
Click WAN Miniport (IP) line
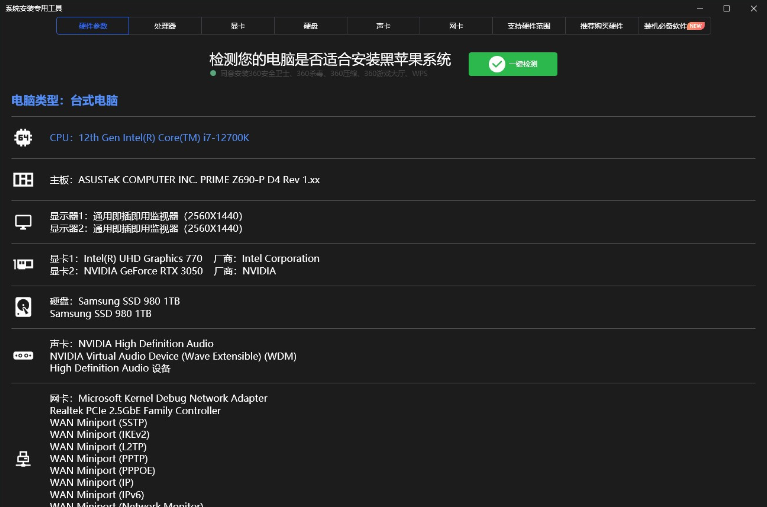[x=91, y=483]
